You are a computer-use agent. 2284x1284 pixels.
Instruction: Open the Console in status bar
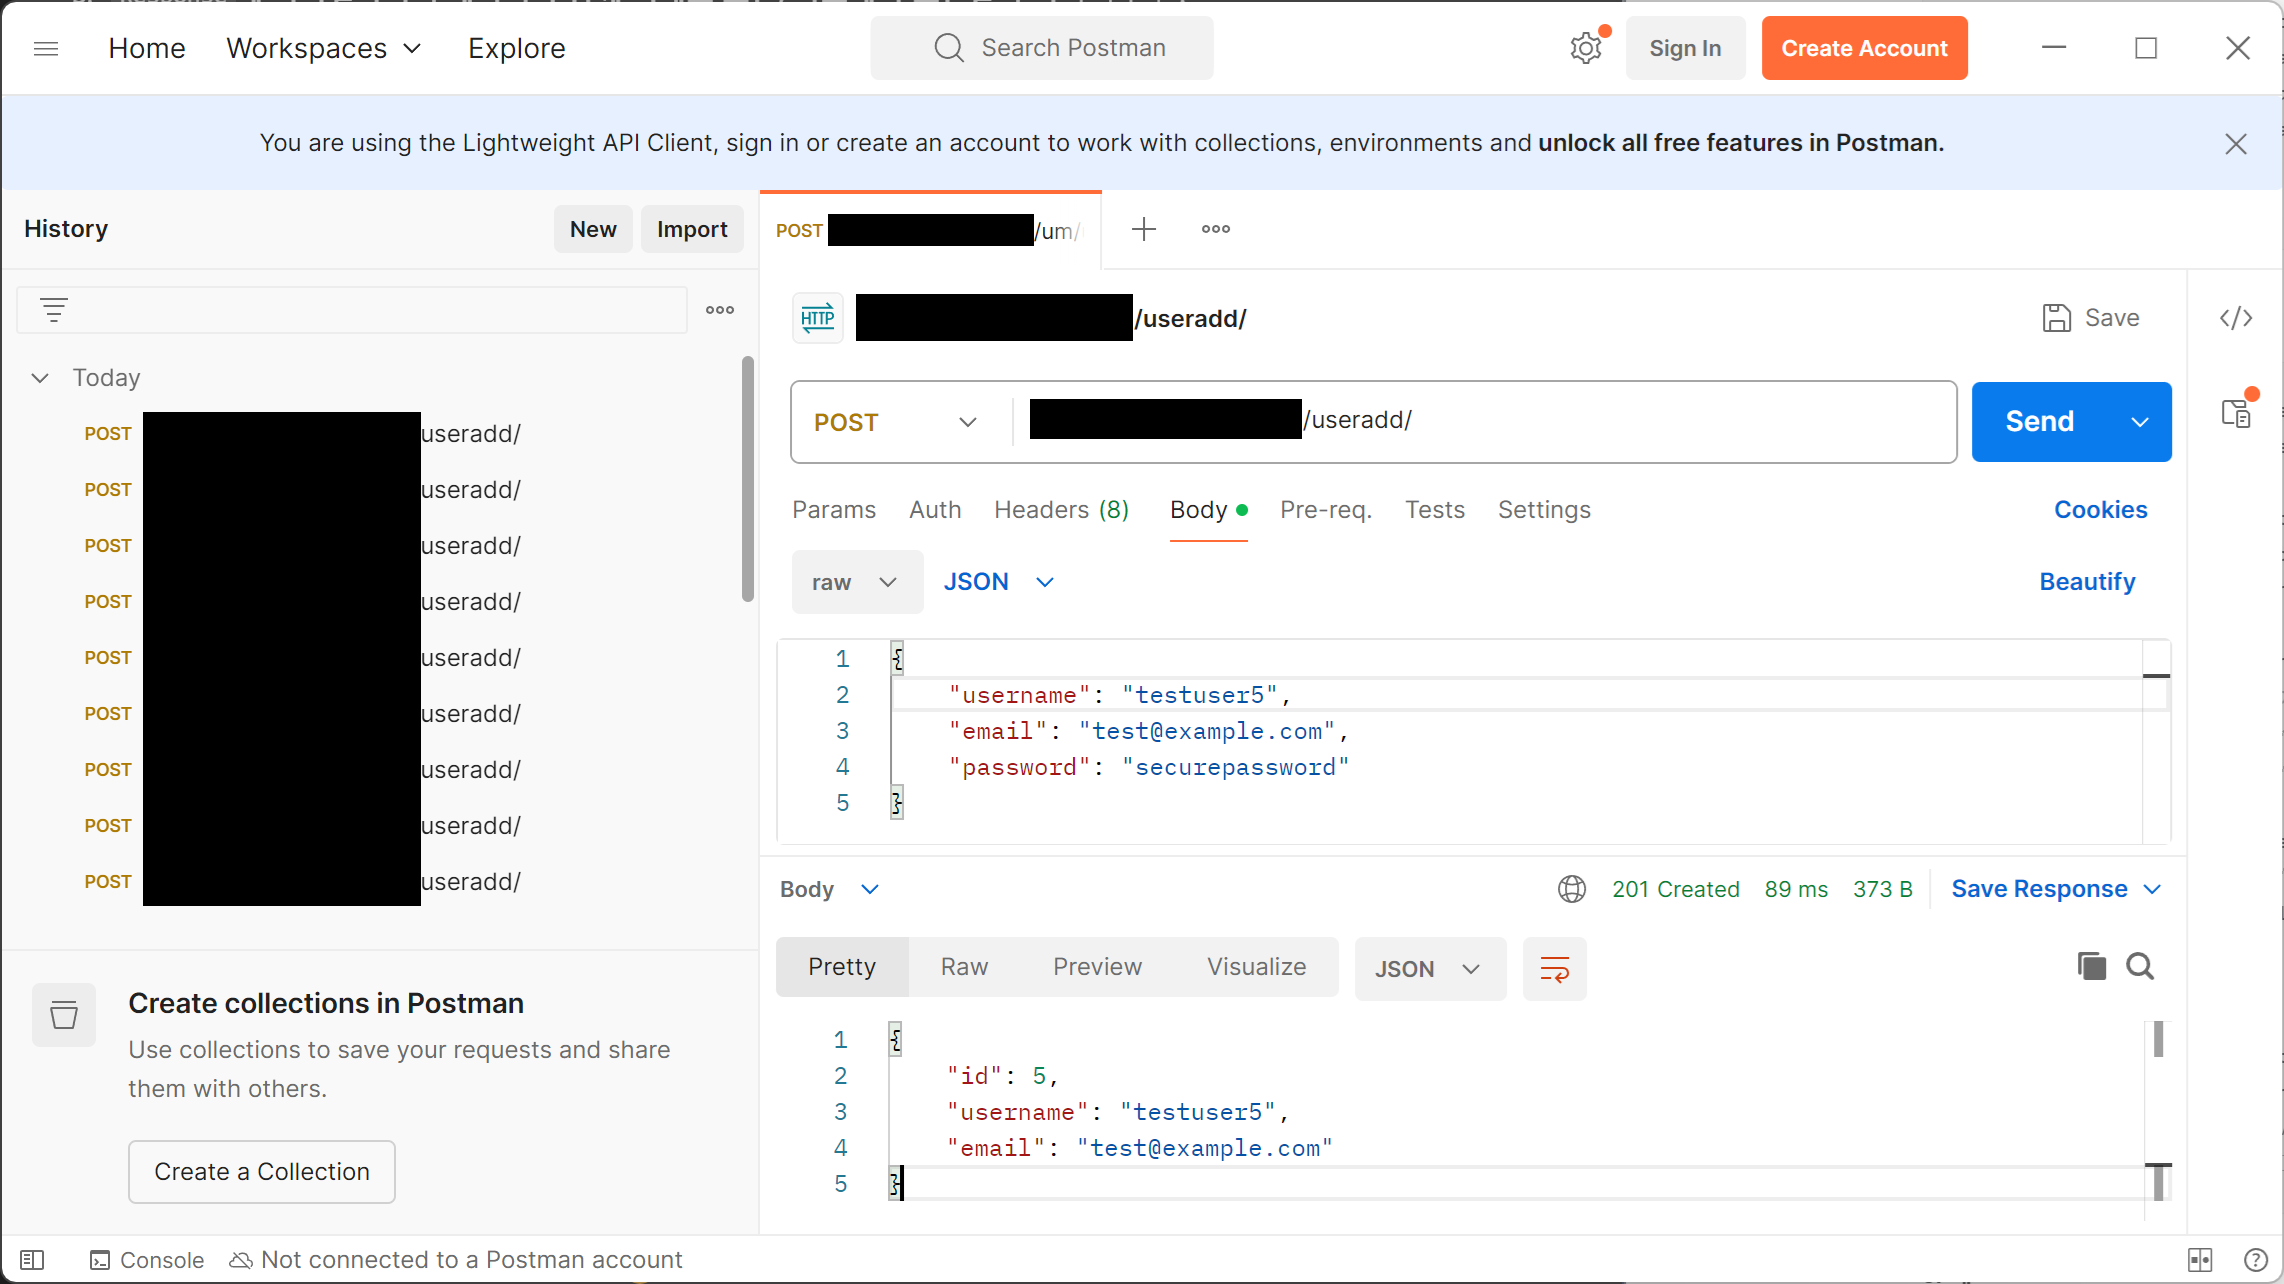147,1260
